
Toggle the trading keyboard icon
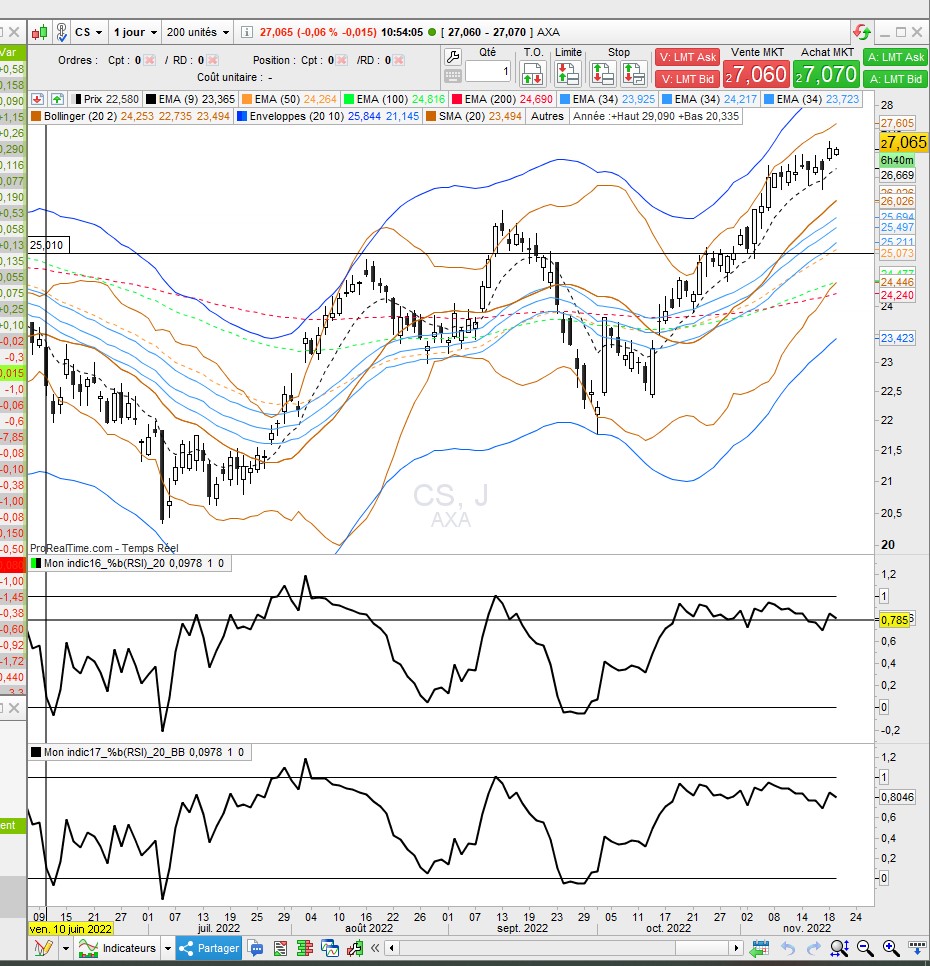point(453,76)
